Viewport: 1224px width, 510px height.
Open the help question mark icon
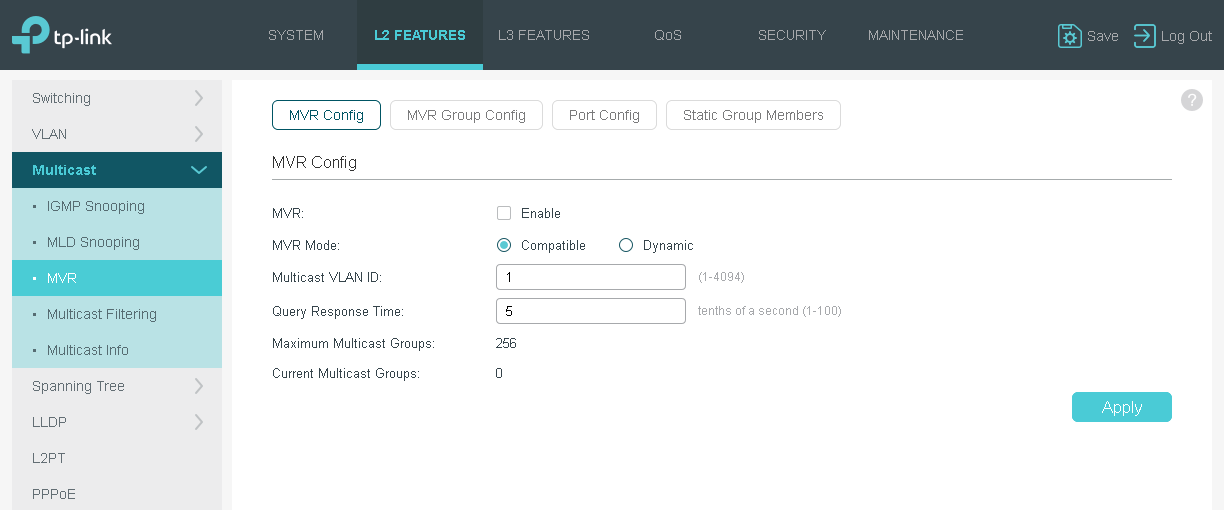[x=1191, y=100]
